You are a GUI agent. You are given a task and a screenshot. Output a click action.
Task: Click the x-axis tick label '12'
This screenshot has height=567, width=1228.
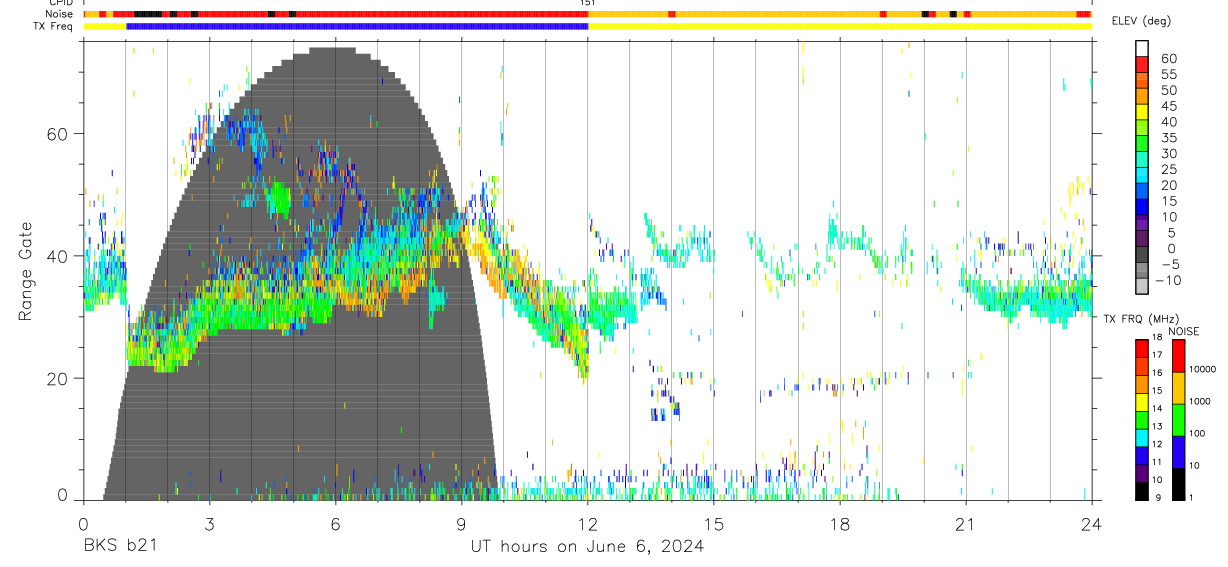point(587,524)
